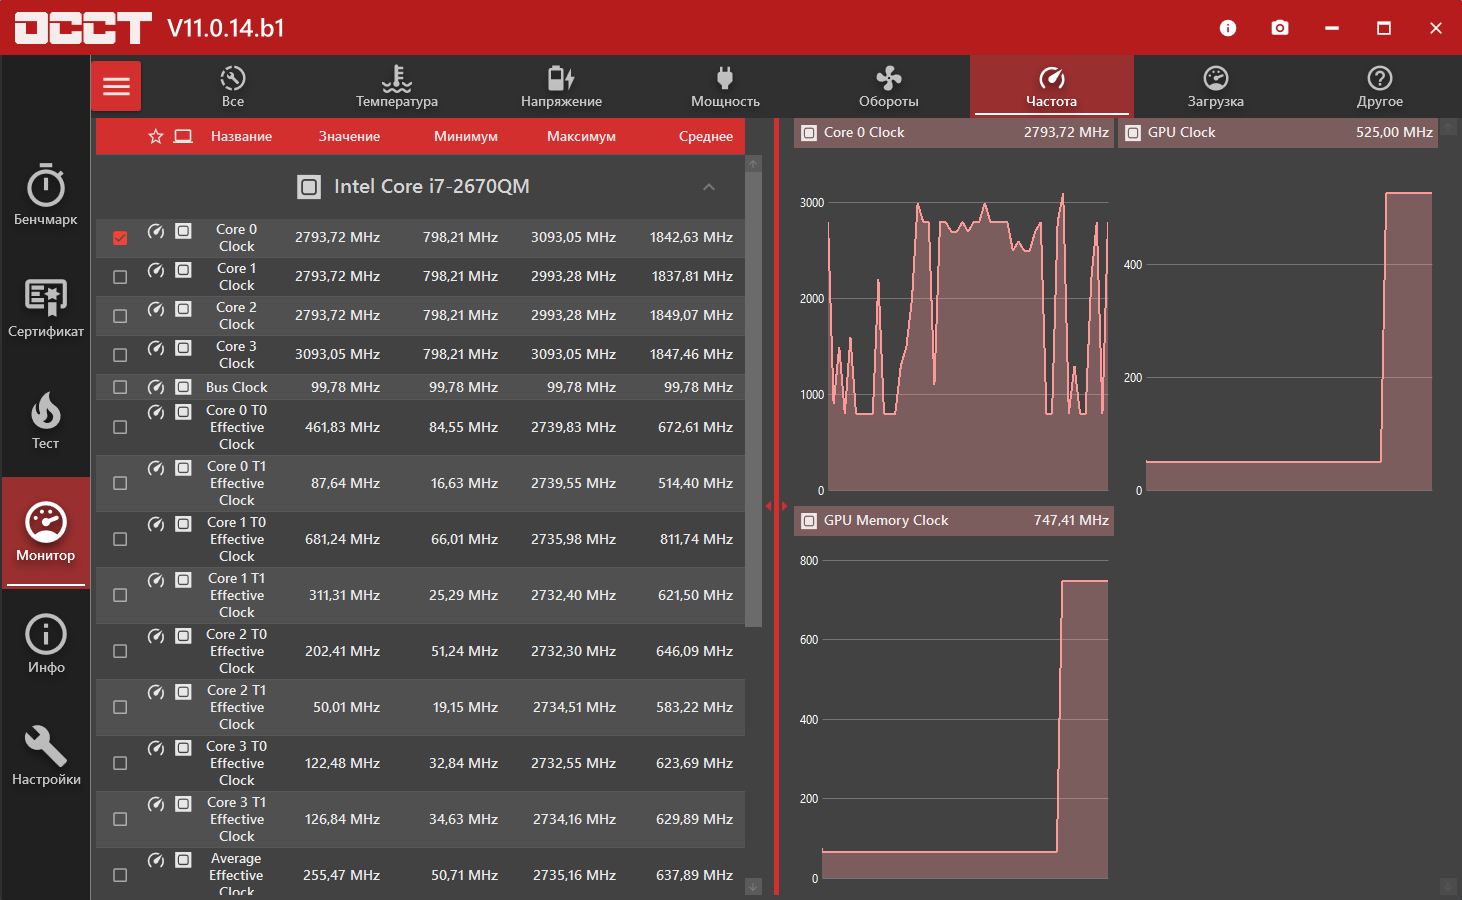Click the info icon in title bar
Viewport: 1462px width, 900px height.
pyautogui.click(x=1228, y=28)
